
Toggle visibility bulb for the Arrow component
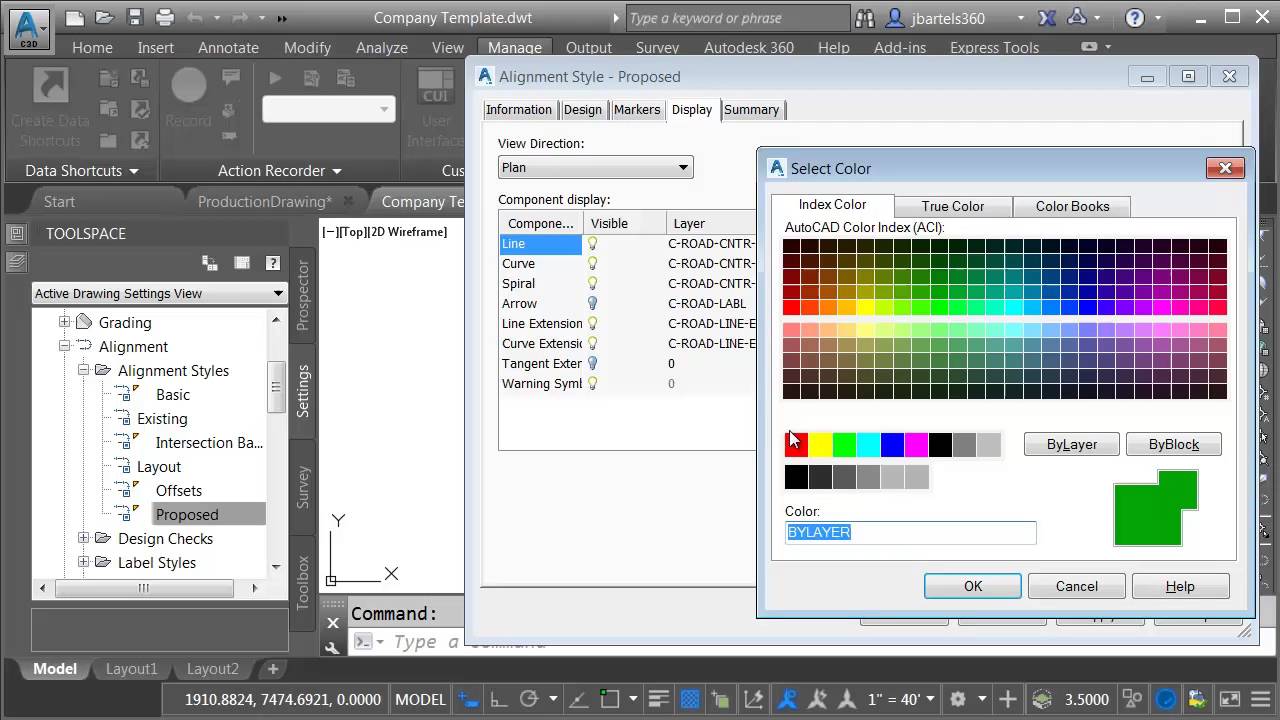point(592,303)
